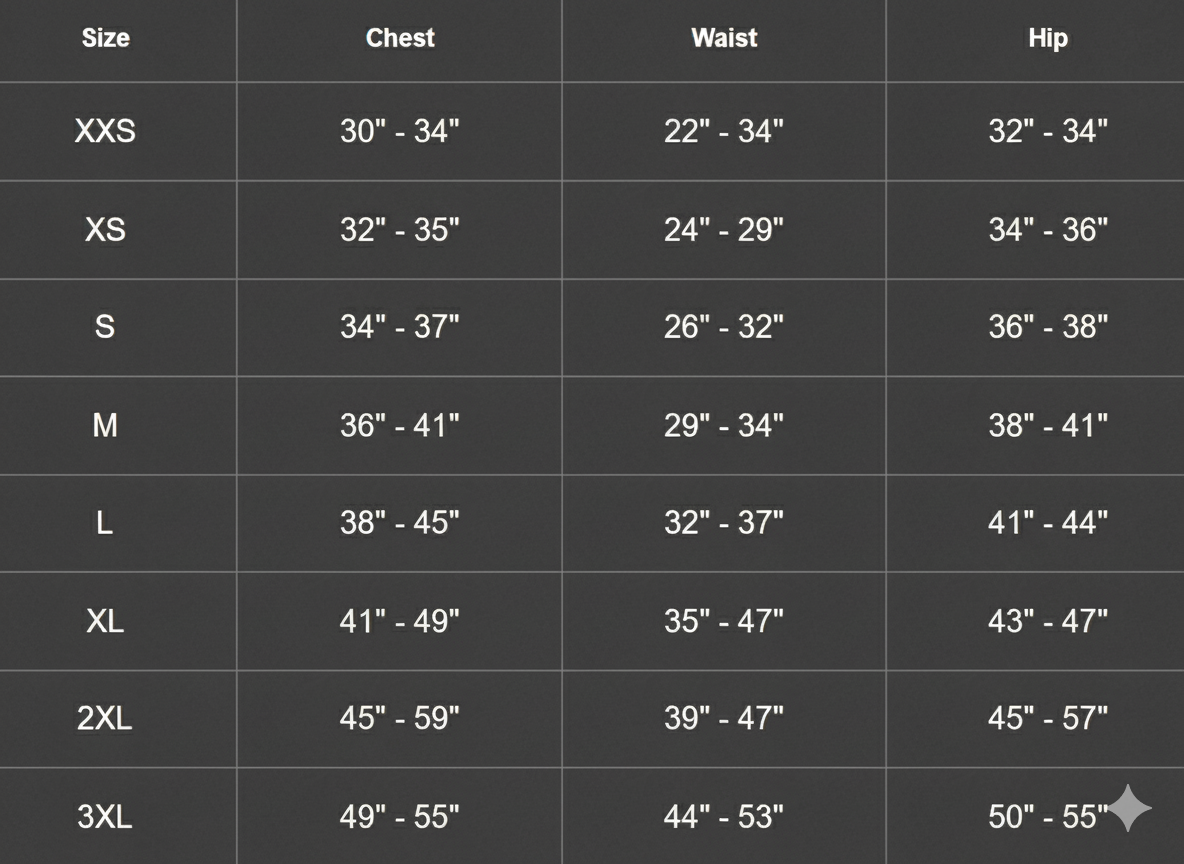
Task: Click the sparkle icon in bottom corner
Action: pyautogui.click(x=1130, y=808)
